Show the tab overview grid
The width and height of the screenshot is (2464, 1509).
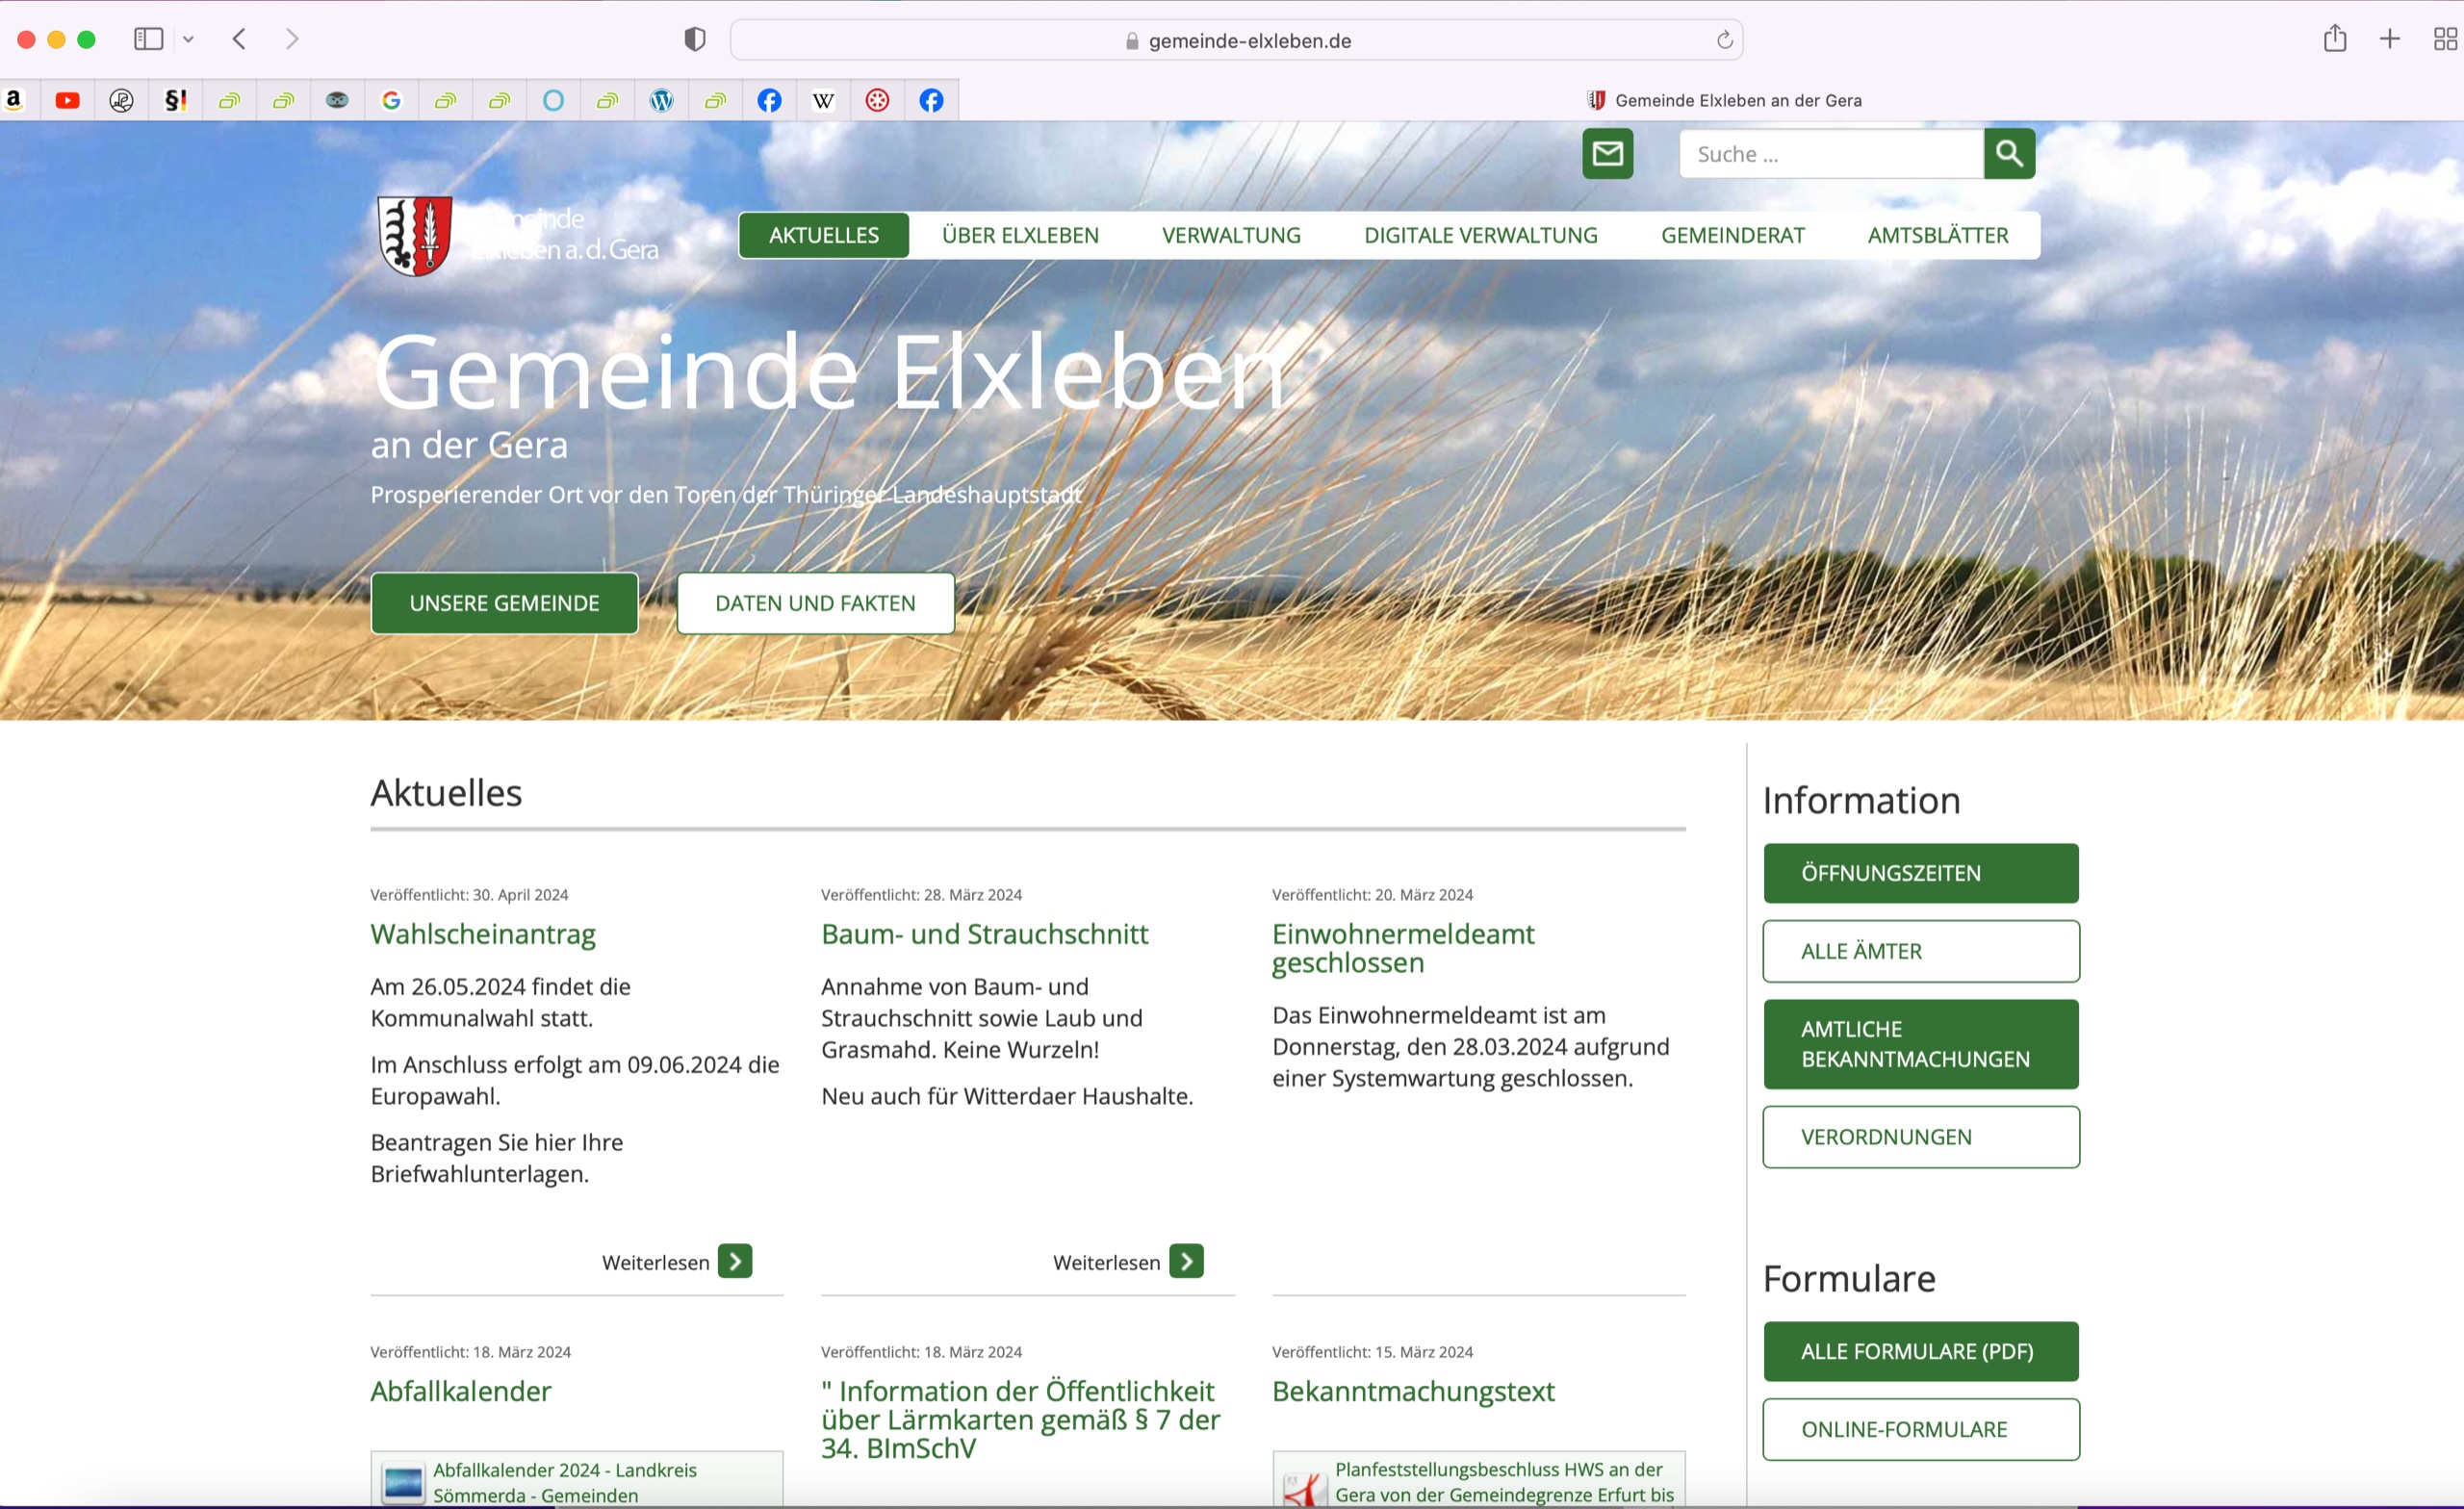(x=2444, y=39)
